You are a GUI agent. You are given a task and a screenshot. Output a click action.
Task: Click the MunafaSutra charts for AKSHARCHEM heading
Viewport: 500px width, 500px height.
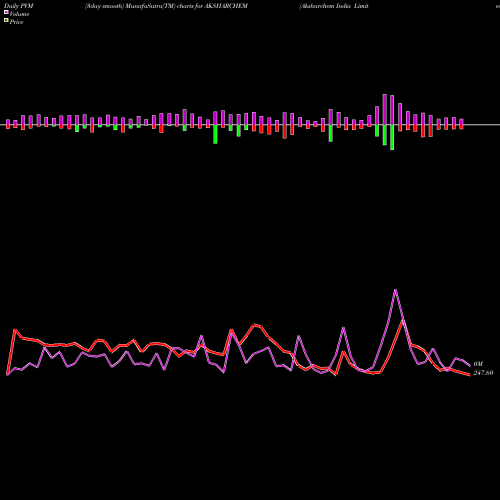click(166, 6)
